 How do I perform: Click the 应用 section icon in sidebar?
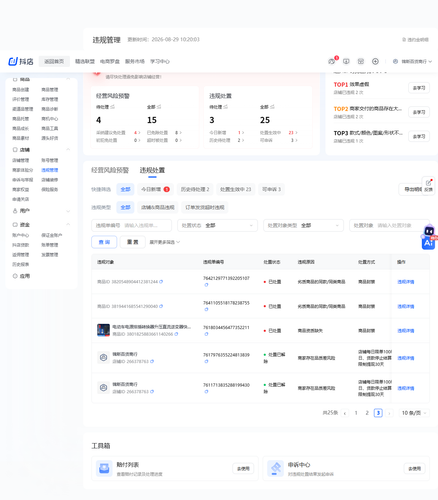(x=15, y=276)
